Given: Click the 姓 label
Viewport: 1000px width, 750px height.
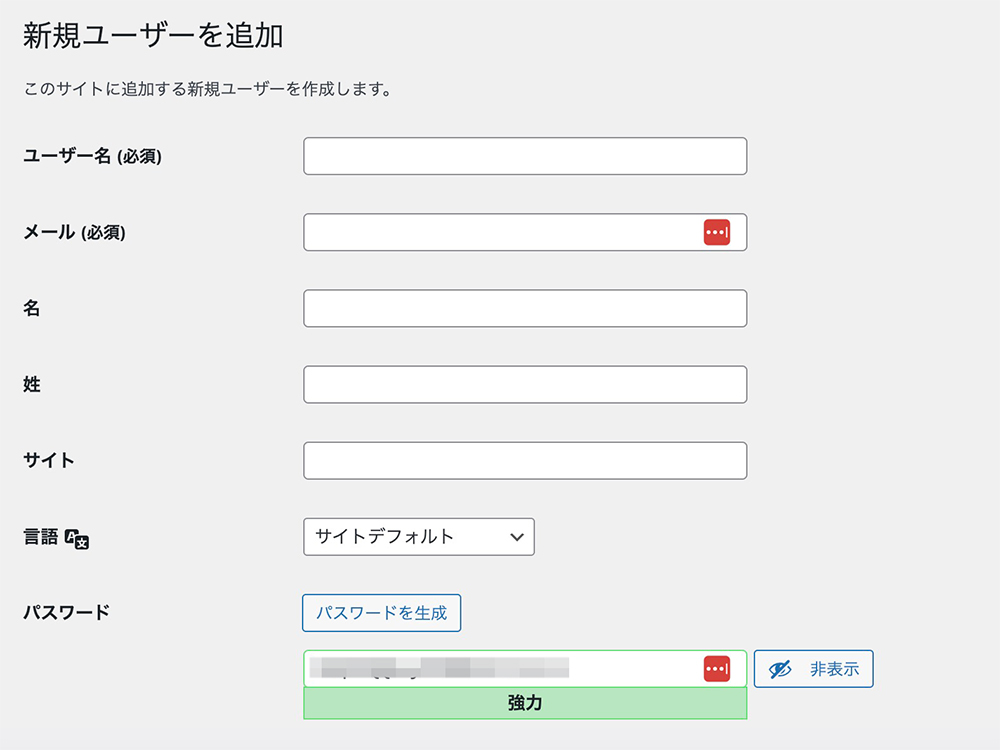Looking at the screenshot, I should click(32, 385).
